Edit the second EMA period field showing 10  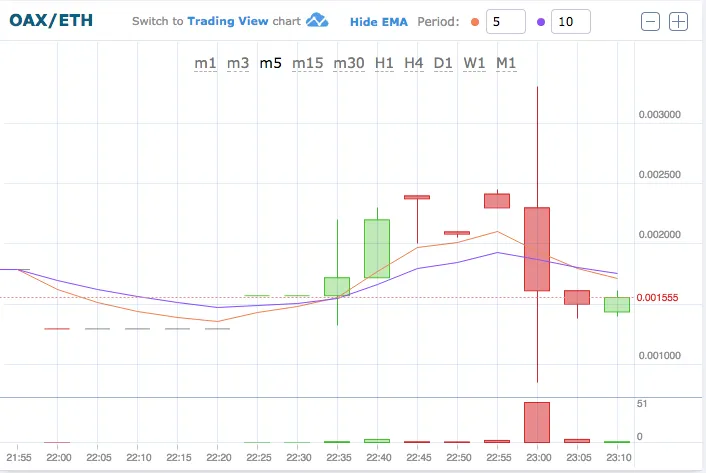point(570,21)
